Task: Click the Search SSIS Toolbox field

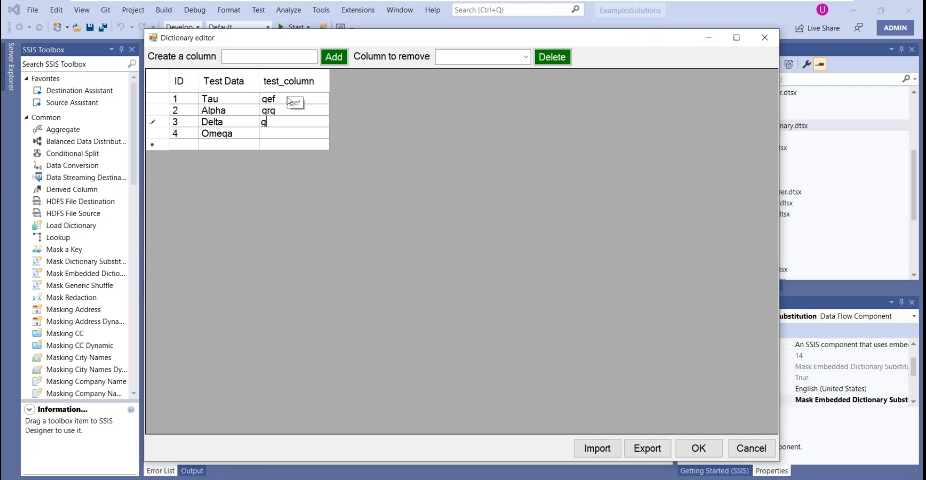Action: (74, 64)
